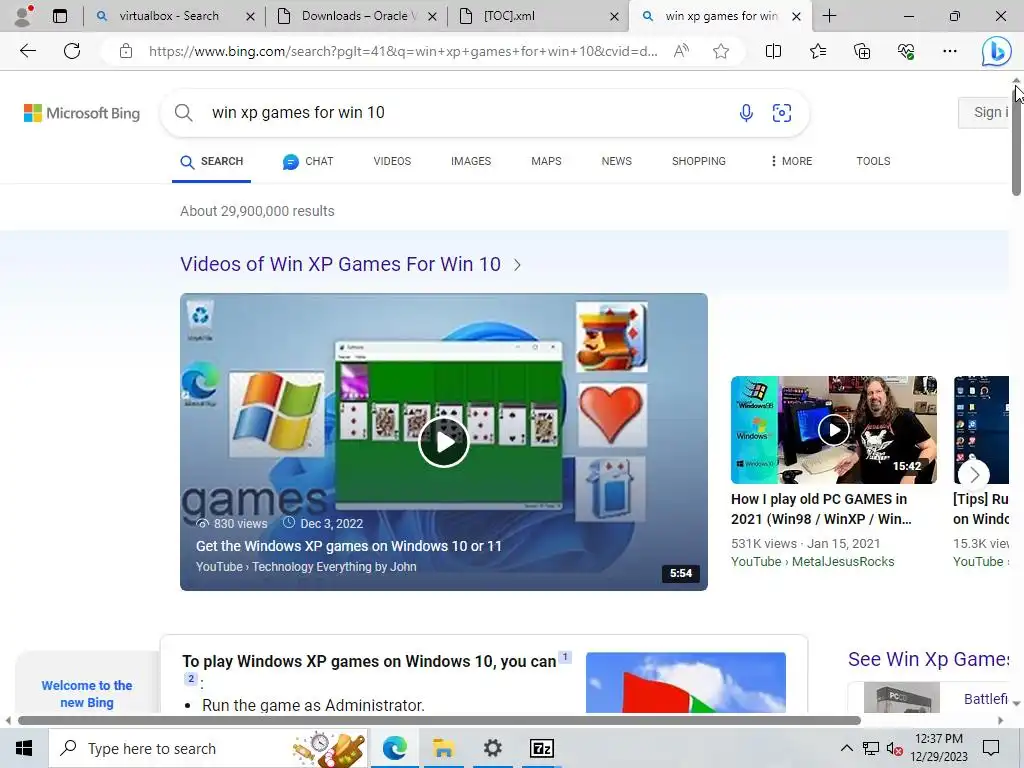The image size is (1024, 768).
Task: Select the MAPS search category
Action: click(546, 161)
